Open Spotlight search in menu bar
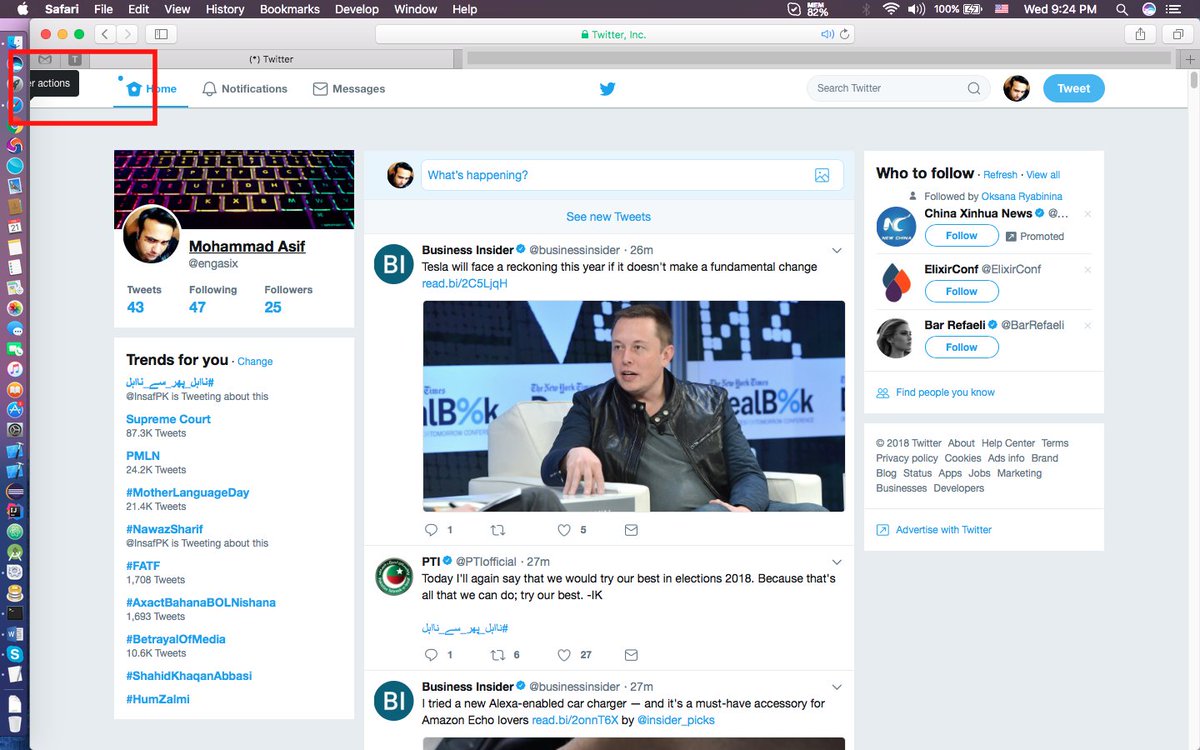Viewport: 1200px width, 750px height. click(x=1121, y=9)
